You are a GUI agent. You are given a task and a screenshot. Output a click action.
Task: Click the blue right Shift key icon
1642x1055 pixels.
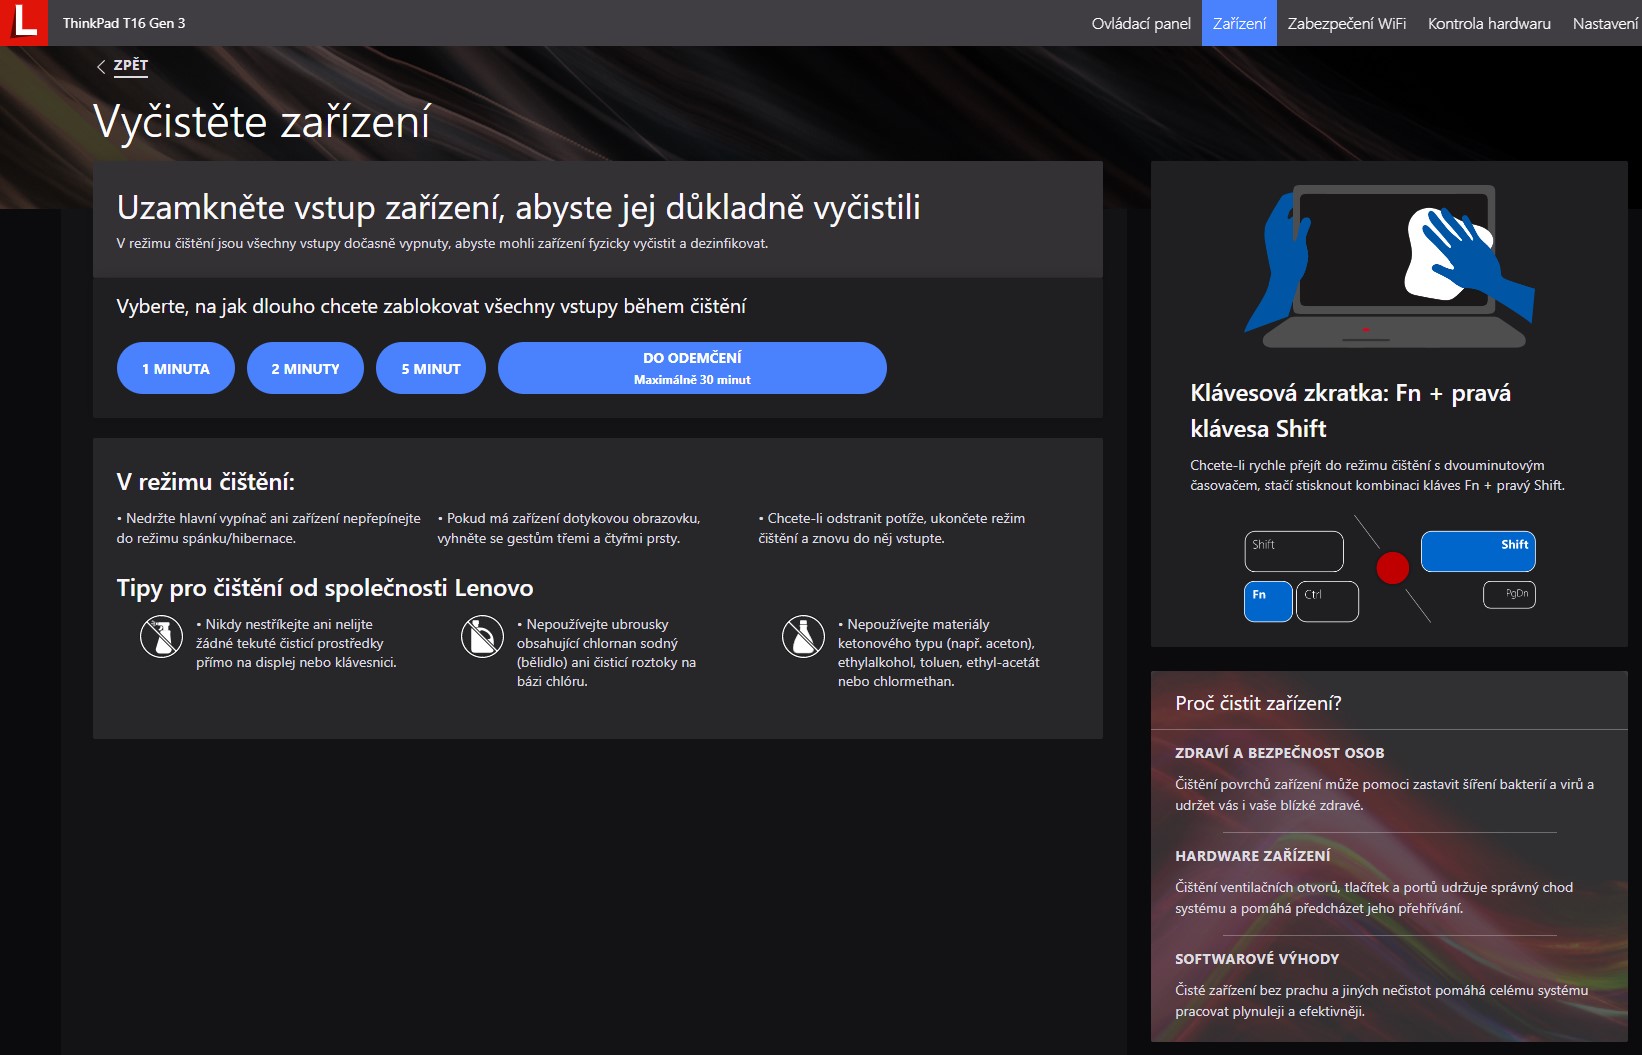pos(1477,551)
